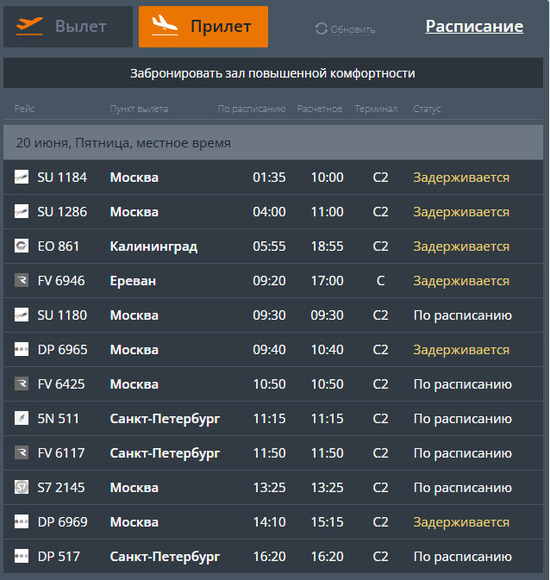Click the Обновить refresh text
This screenshot has width=550, height=580.
(x=352, y=30)
